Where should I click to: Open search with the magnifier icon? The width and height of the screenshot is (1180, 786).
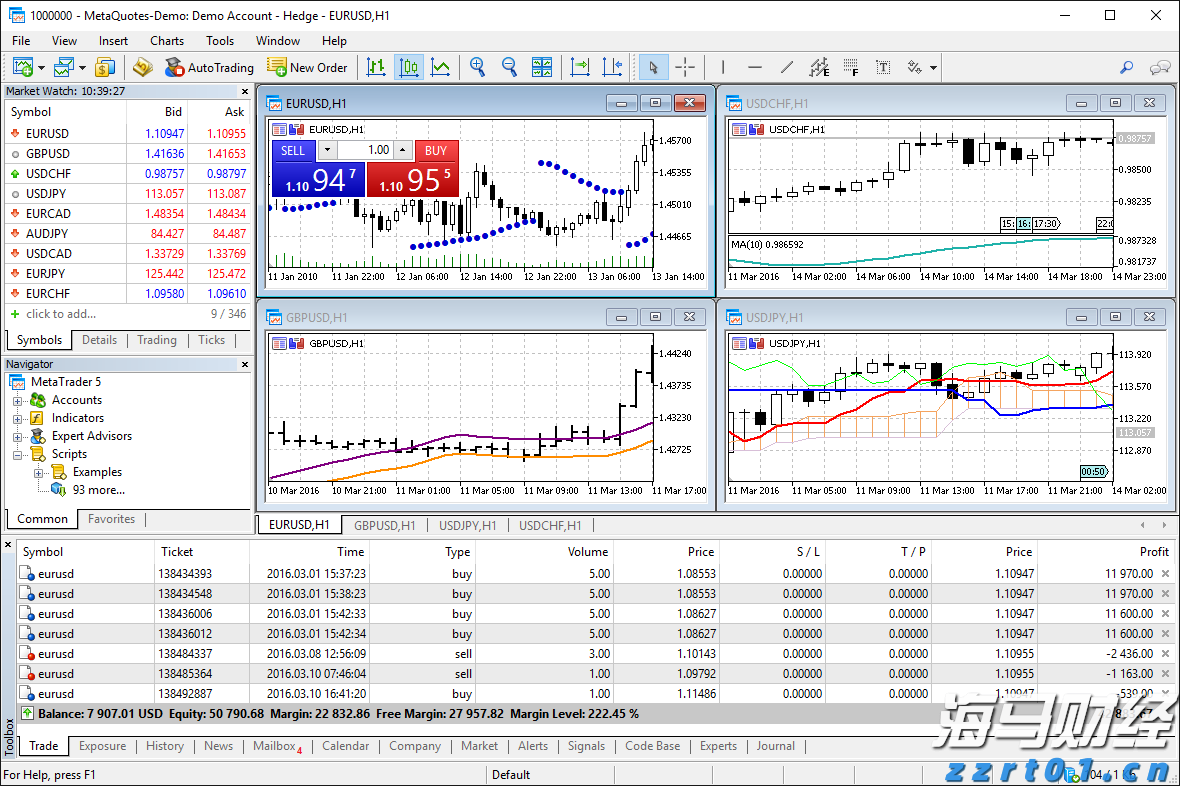click(1126, 67)
